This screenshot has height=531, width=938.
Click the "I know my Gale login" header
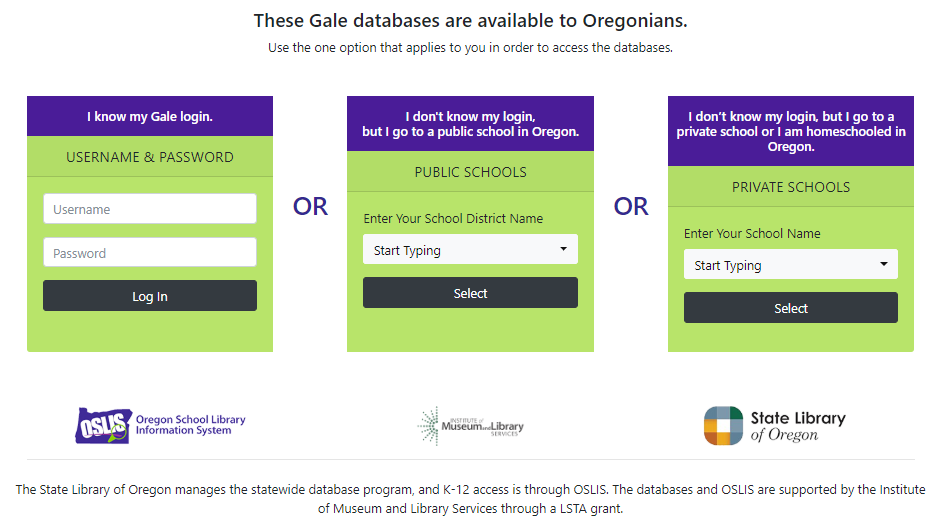click(150, 116)
